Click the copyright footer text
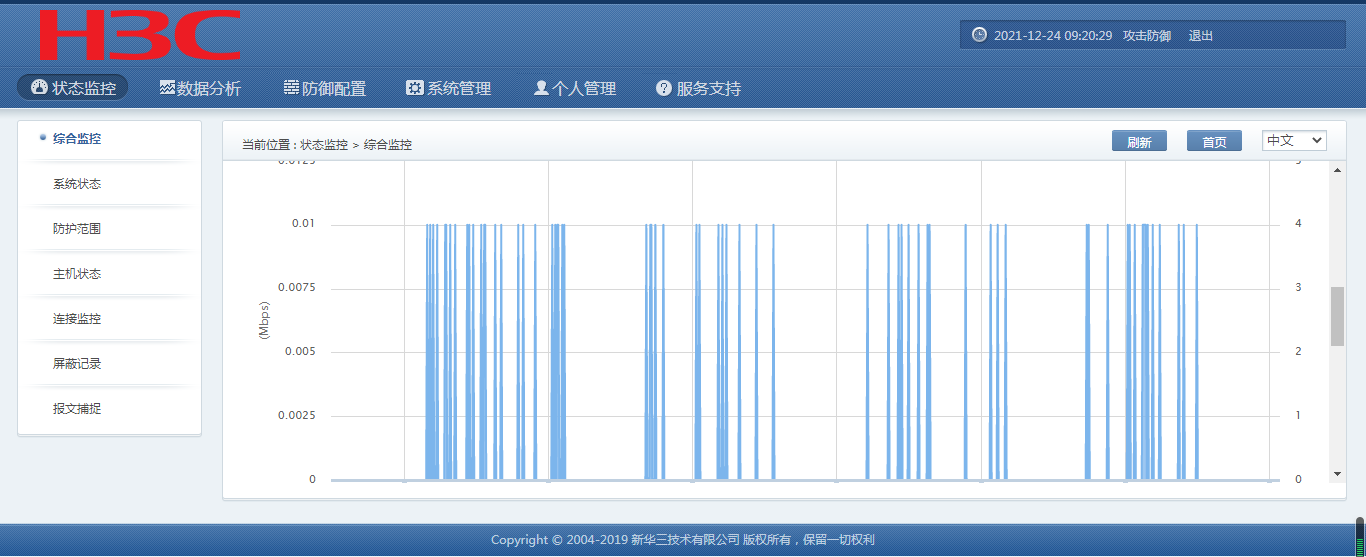Viewport: 1366px width, 557px height. [x=683, y=540]
